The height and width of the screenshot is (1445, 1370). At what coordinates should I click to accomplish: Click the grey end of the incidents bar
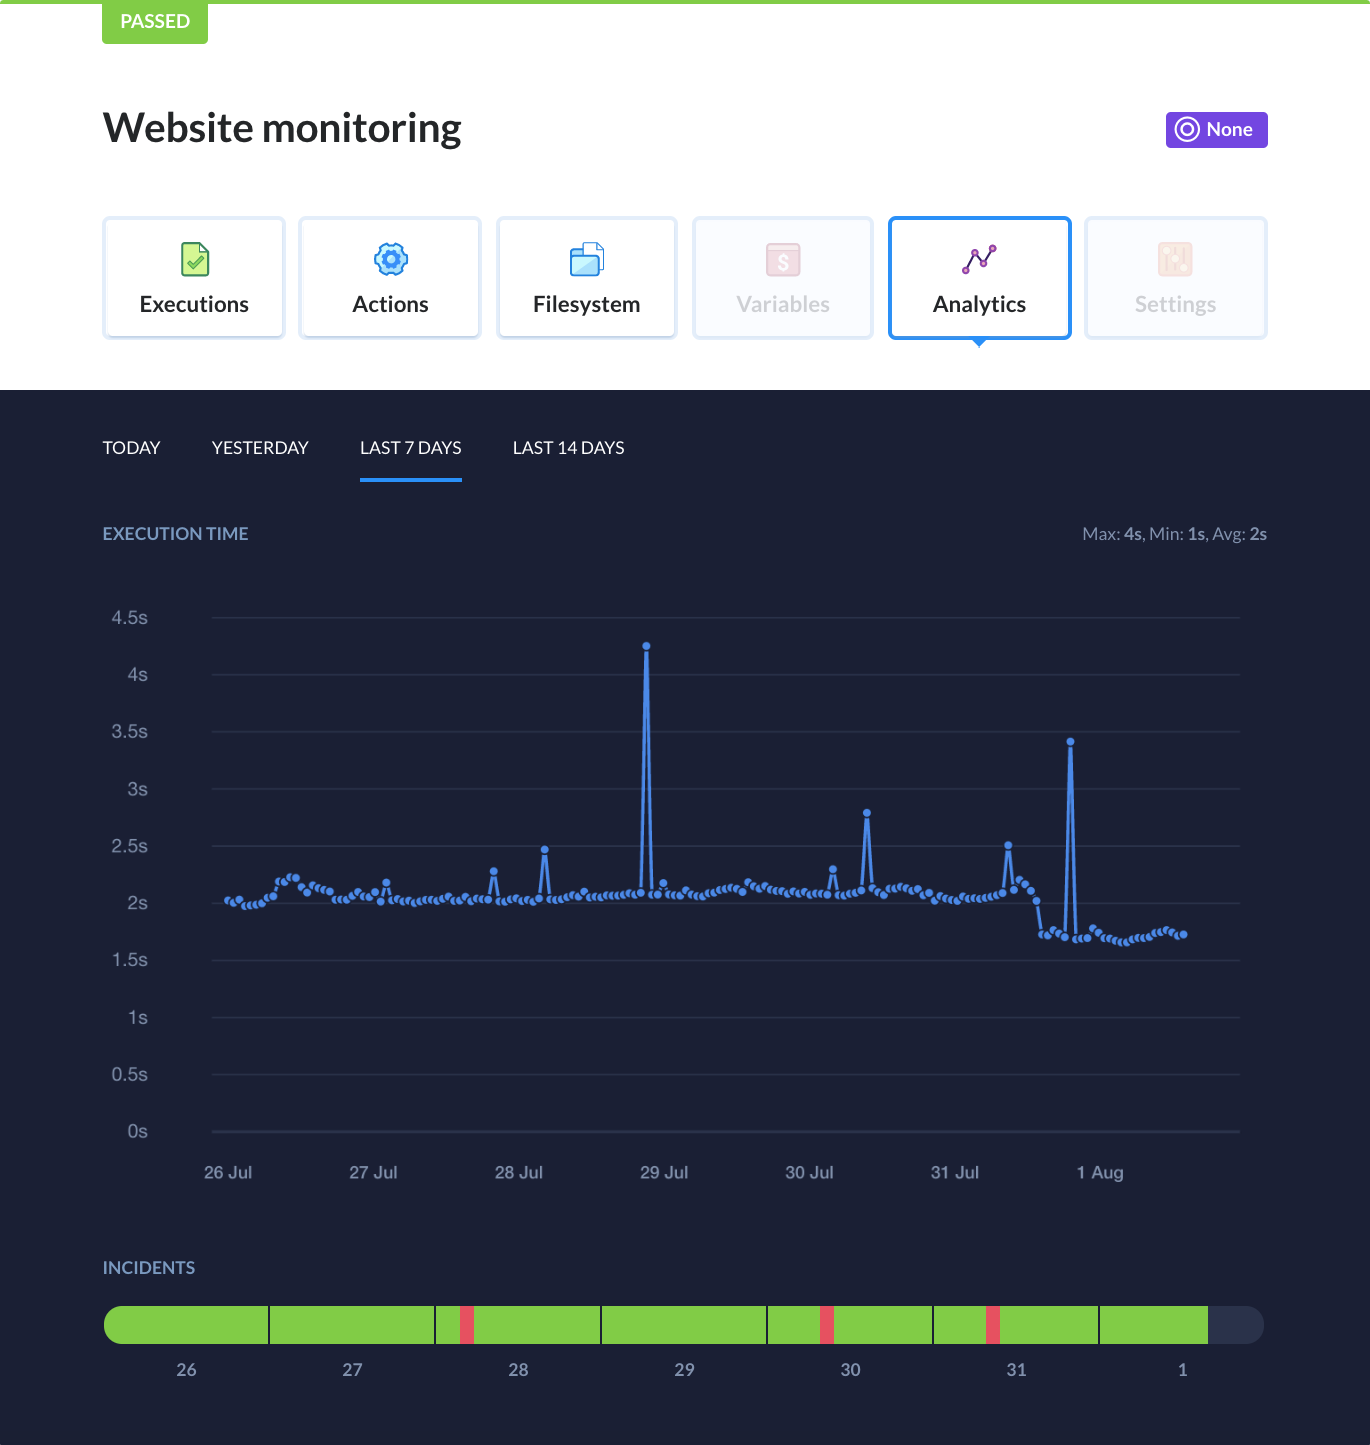pos(1236,1325)
